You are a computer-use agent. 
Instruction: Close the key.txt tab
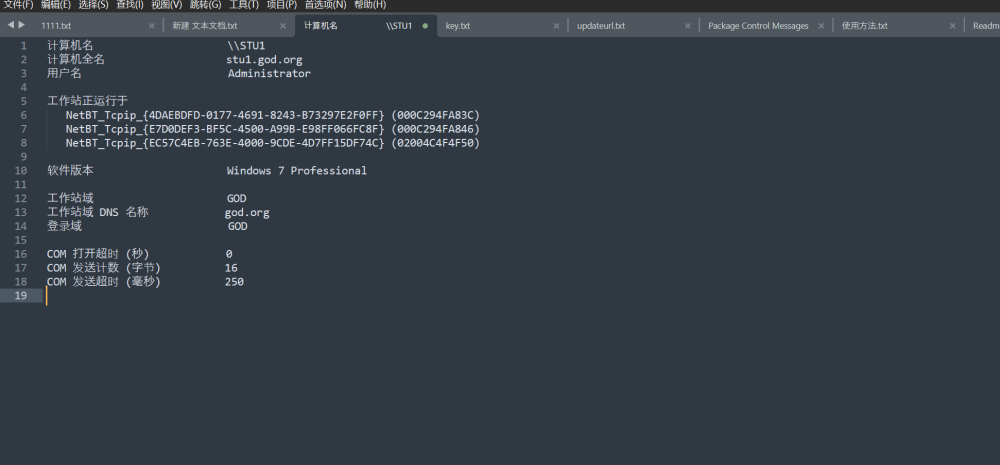(x=557, y=26)
